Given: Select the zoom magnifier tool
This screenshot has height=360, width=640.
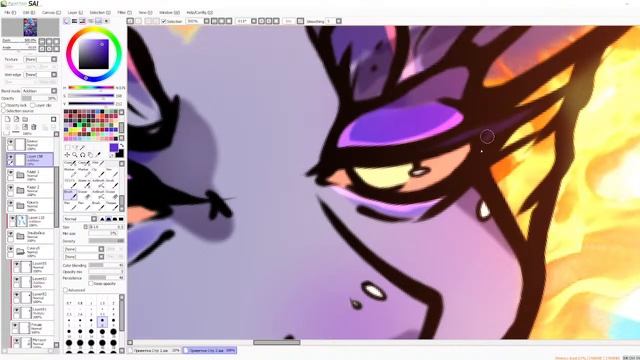Looking at the screenshot, I should (x=75, y=155).
